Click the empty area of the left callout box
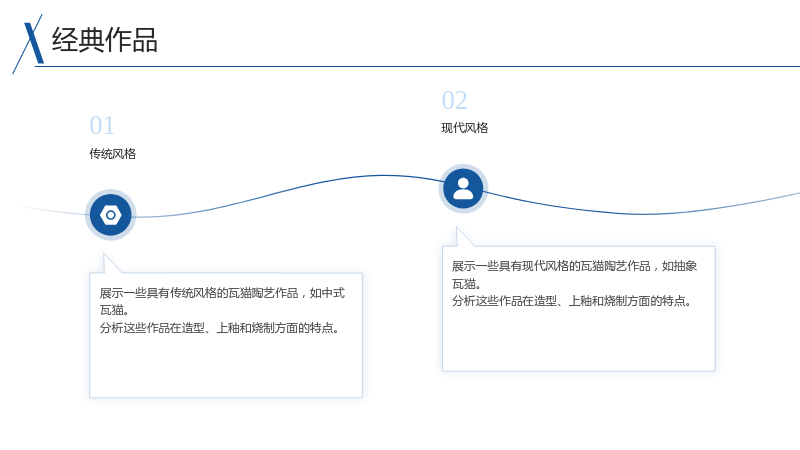This screenshot has height=450, width=800. click(226, 367)
